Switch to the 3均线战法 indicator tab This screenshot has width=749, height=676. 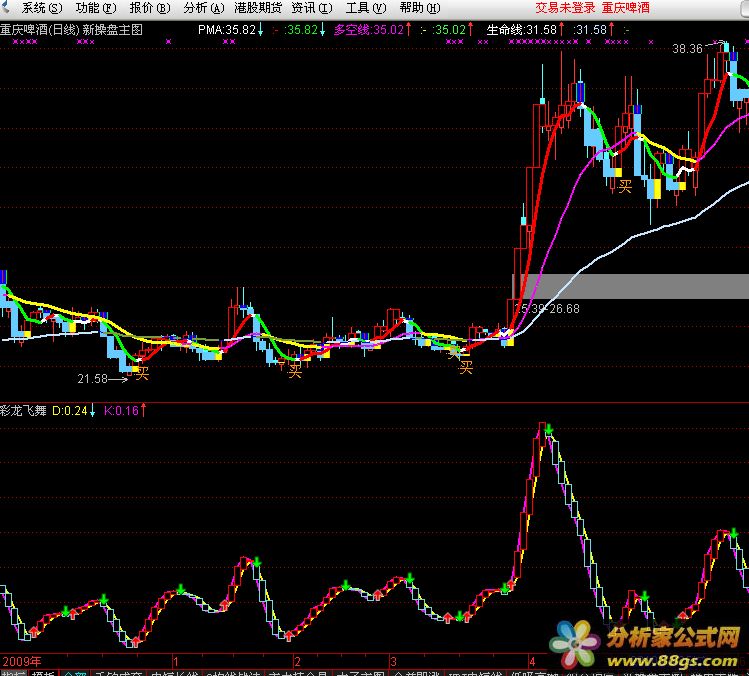[234, 673]
